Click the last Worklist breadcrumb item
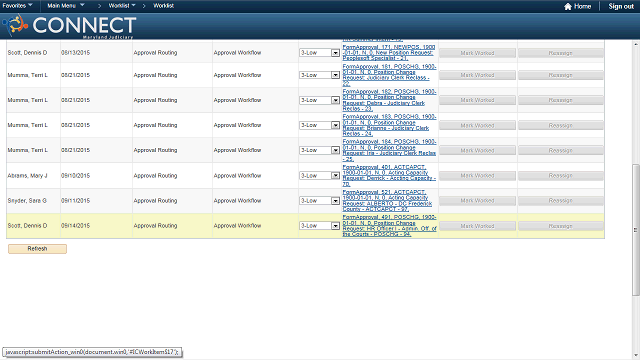 (x=163, y=6)
